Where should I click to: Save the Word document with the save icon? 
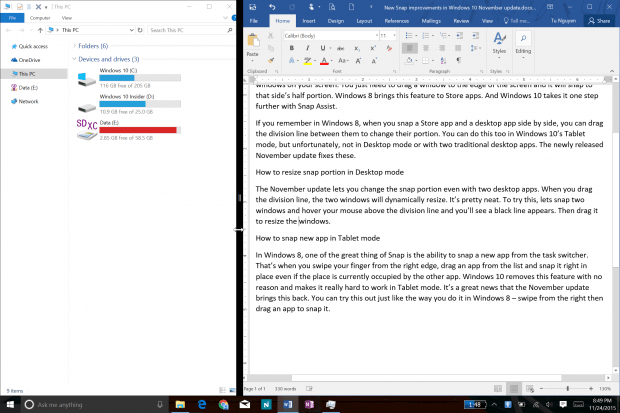tap(252, 7)
